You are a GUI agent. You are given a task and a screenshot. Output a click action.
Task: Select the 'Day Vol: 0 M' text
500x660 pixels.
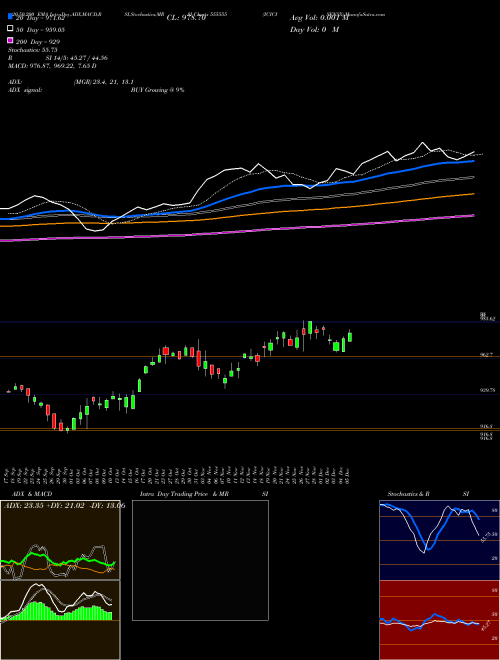tap(314, 29)
